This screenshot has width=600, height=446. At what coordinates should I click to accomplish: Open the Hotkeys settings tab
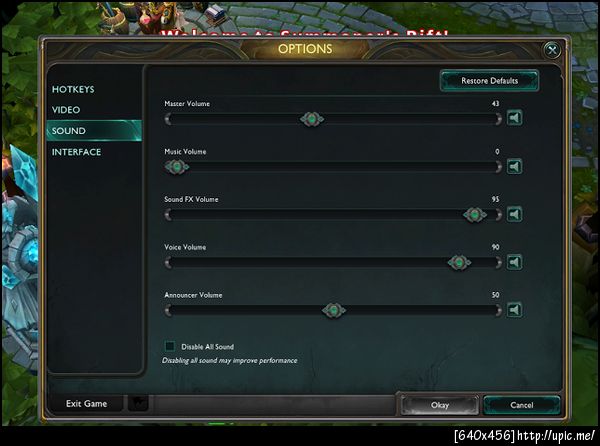point(73,90)
